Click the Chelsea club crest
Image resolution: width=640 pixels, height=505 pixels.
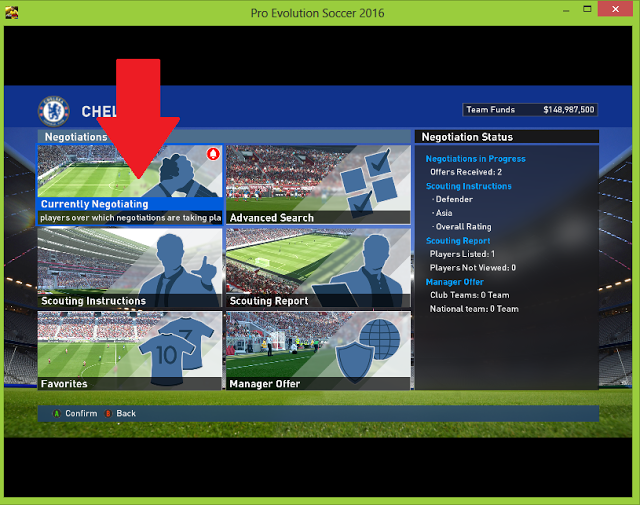pyautogui.click(x=54, y=111)
